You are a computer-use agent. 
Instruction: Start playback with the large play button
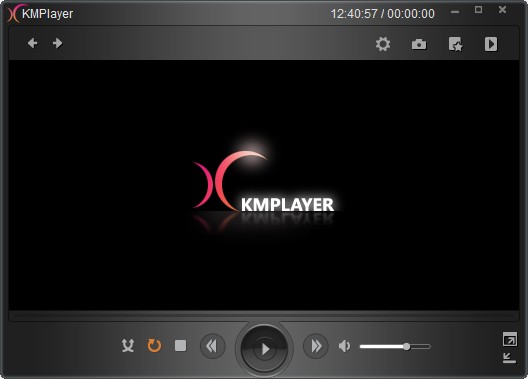coord(264,349)
